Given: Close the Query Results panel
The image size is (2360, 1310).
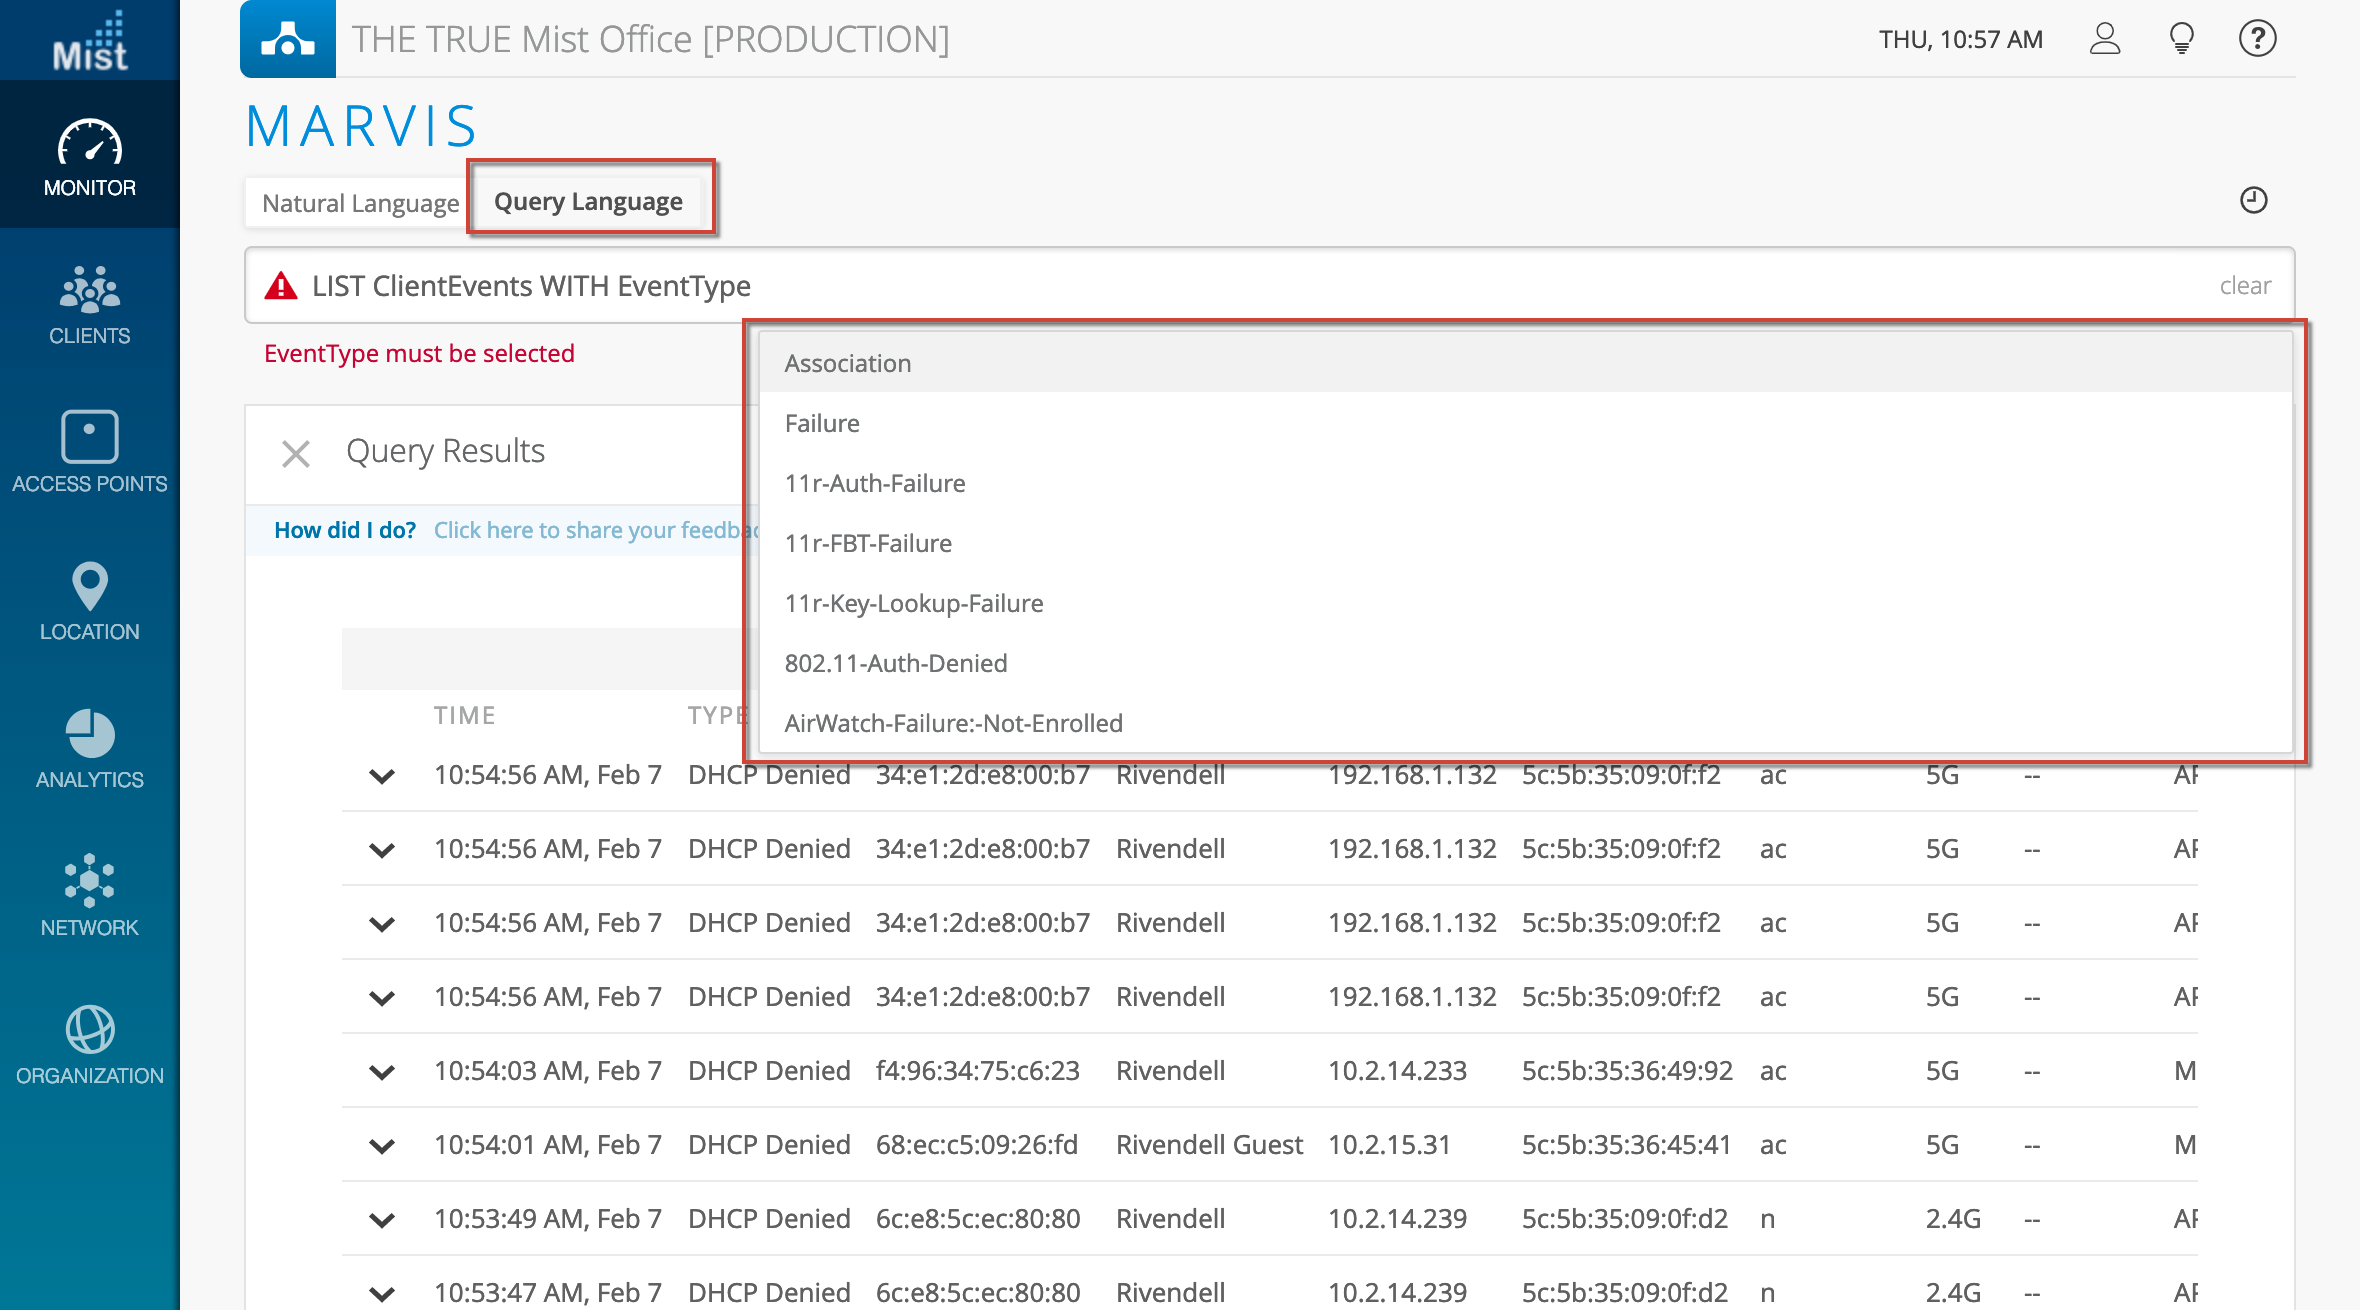Looking at the screenshot, I should click(x=296, y=454).
